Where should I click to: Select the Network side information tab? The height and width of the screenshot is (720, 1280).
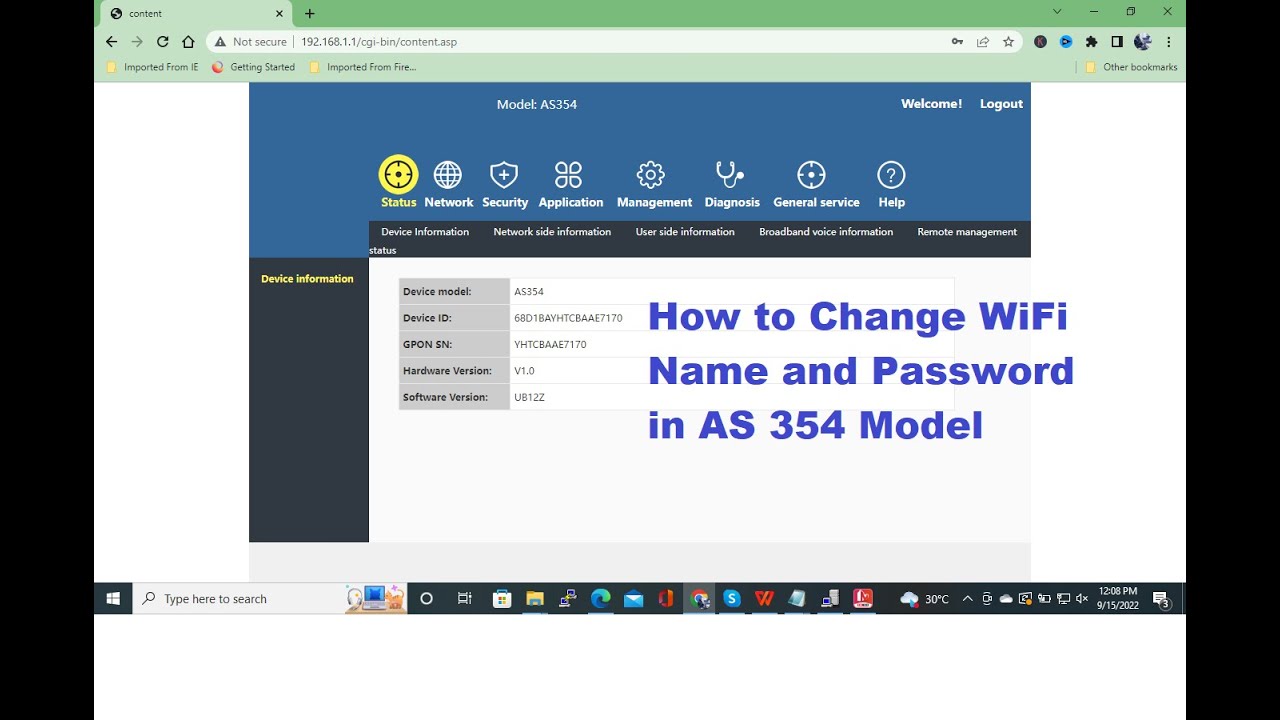(x=552, y=232)
